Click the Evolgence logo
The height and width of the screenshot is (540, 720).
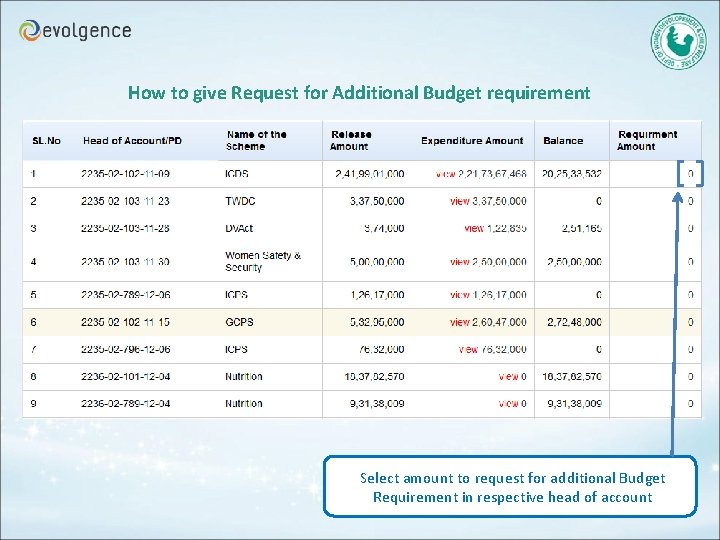(x=75, y=31)
